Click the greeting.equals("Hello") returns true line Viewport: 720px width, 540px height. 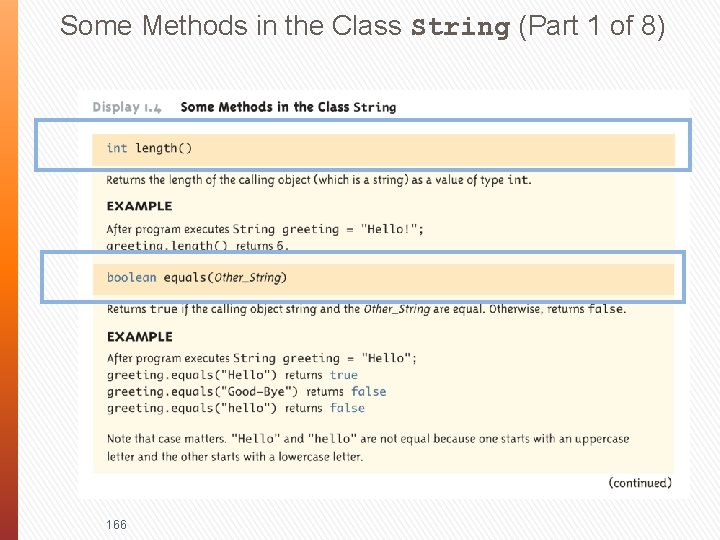click(232, 375)
